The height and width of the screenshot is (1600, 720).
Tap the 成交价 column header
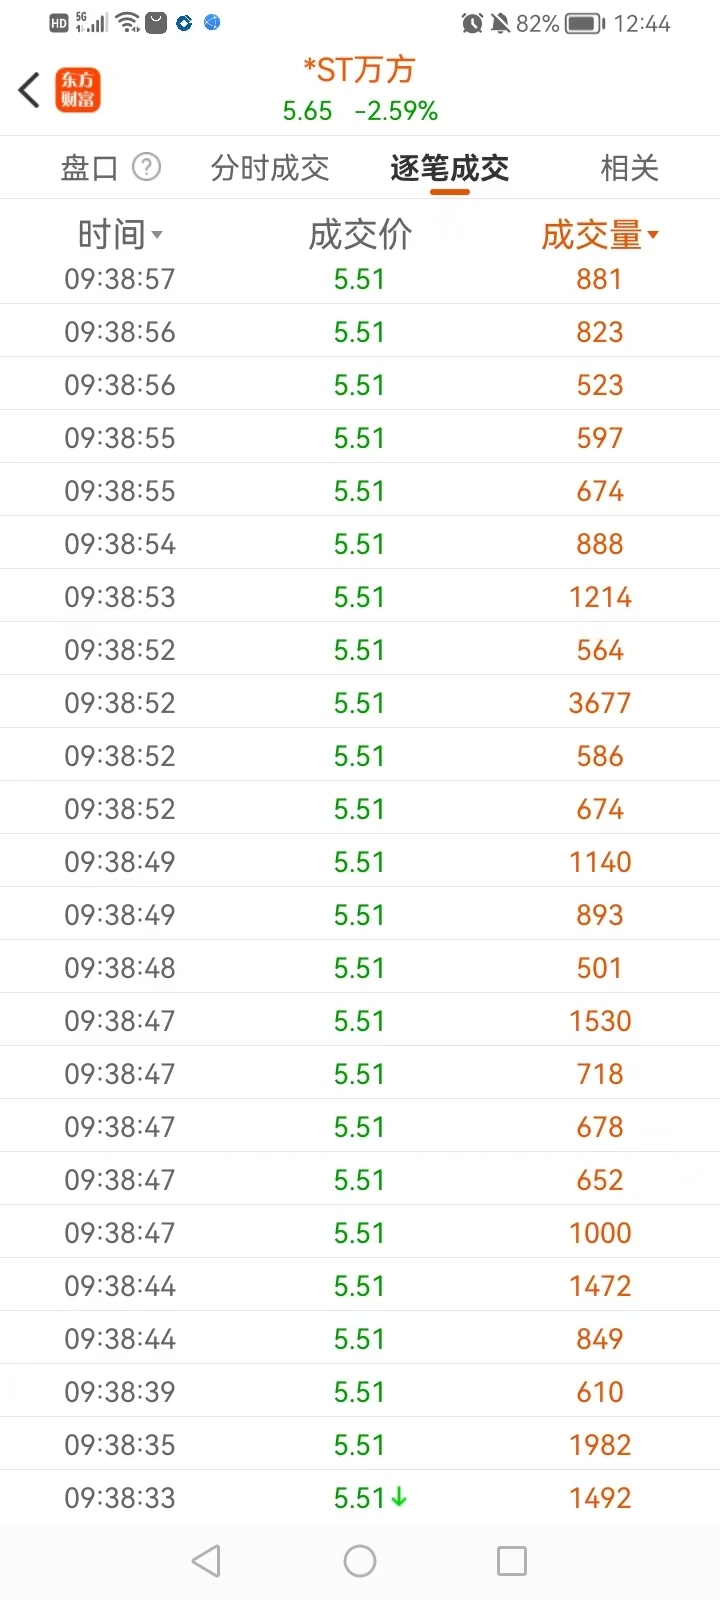click(x=360, y=235)
